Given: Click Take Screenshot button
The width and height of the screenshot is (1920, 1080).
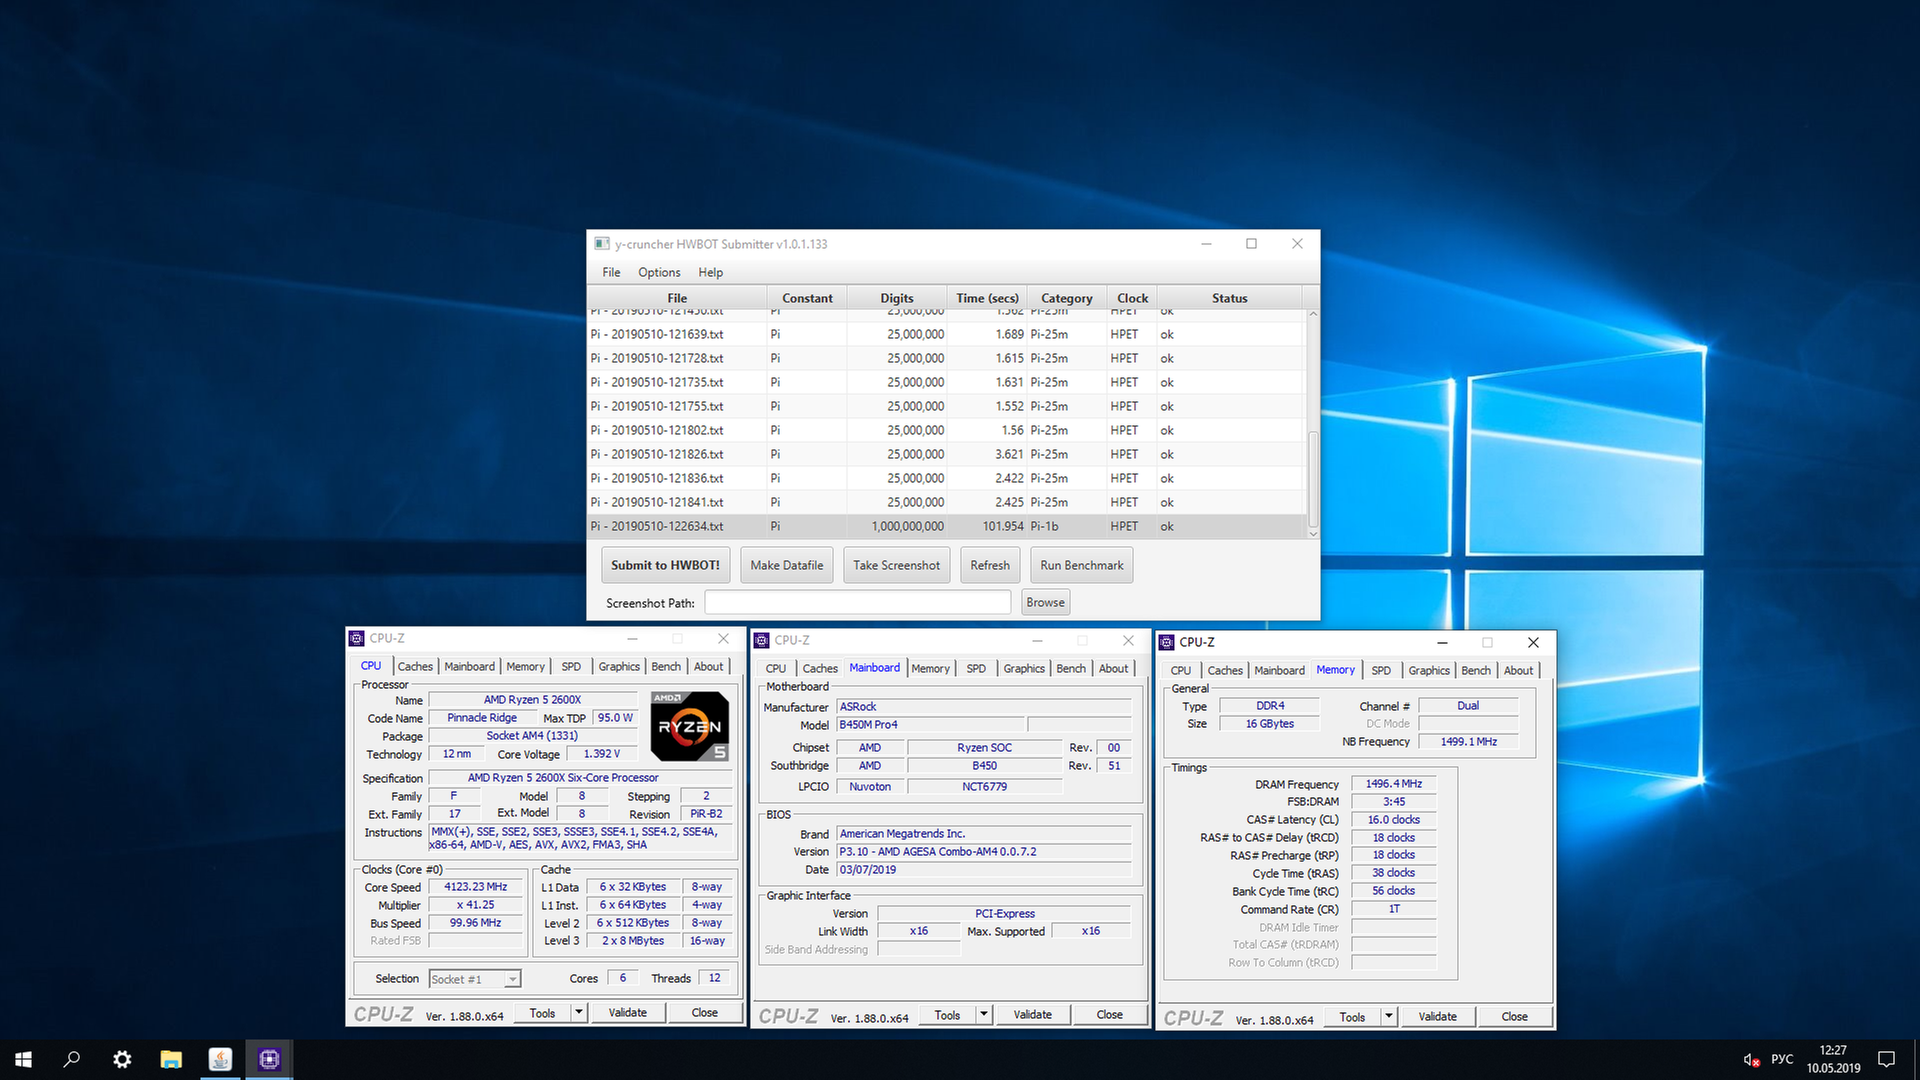Looking at the screenshot, I should tap(896, 565).
